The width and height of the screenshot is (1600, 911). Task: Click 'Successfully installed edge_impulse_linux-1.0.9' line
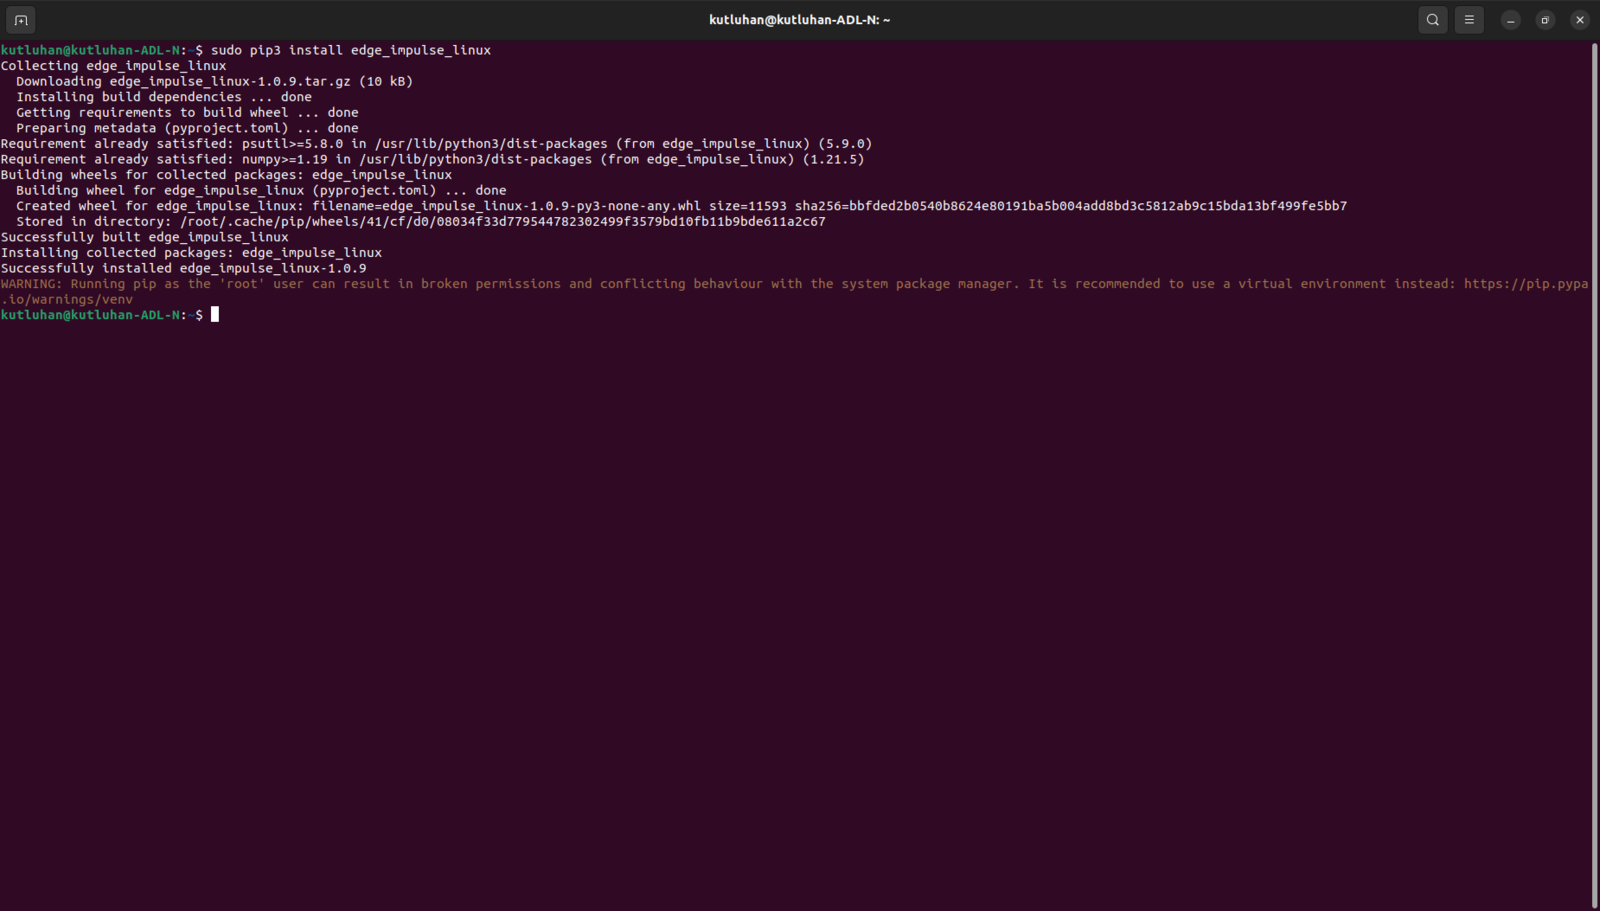tap(183, 269)
